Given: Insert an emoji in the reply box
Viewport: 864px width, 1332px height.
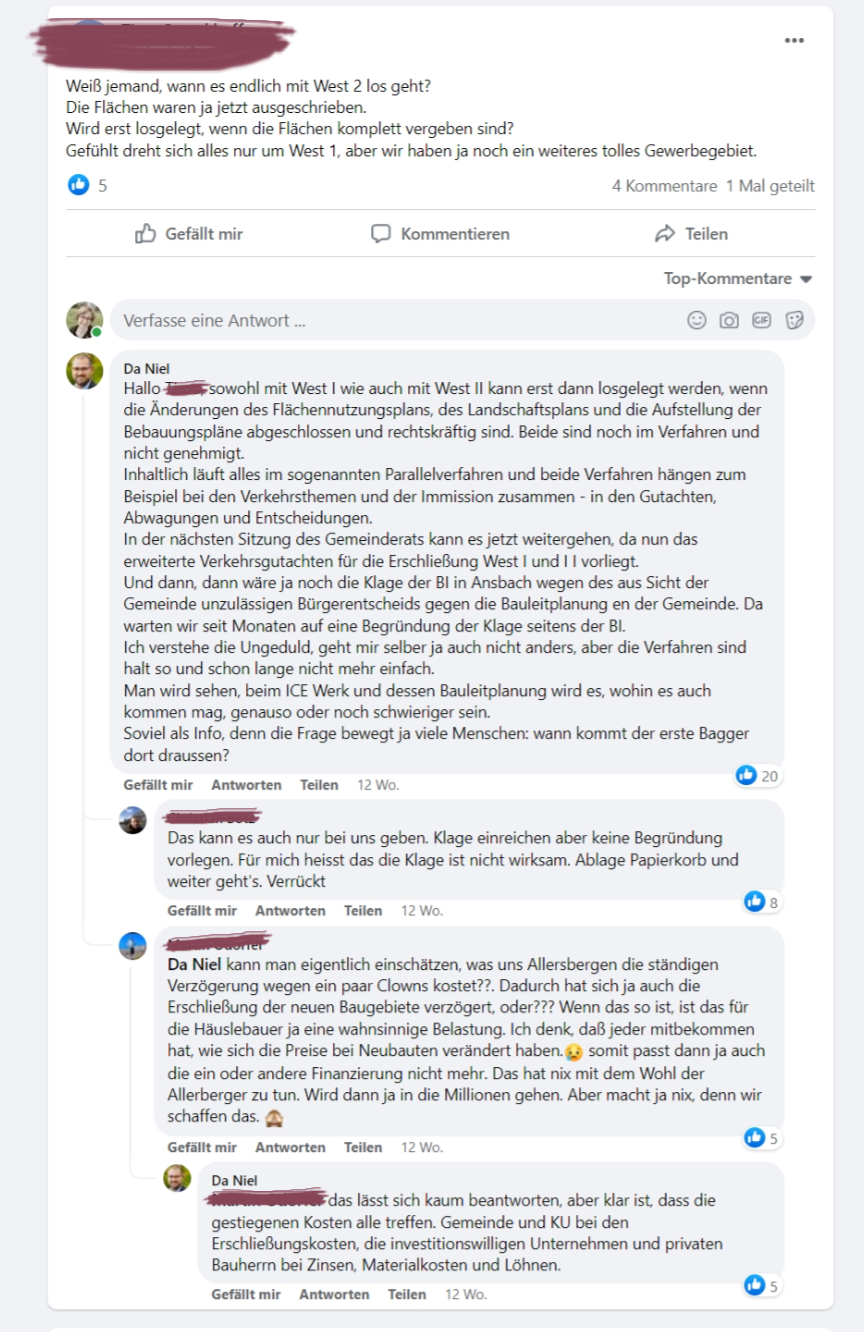Looking at the screenshot, I should pos(697,320).
